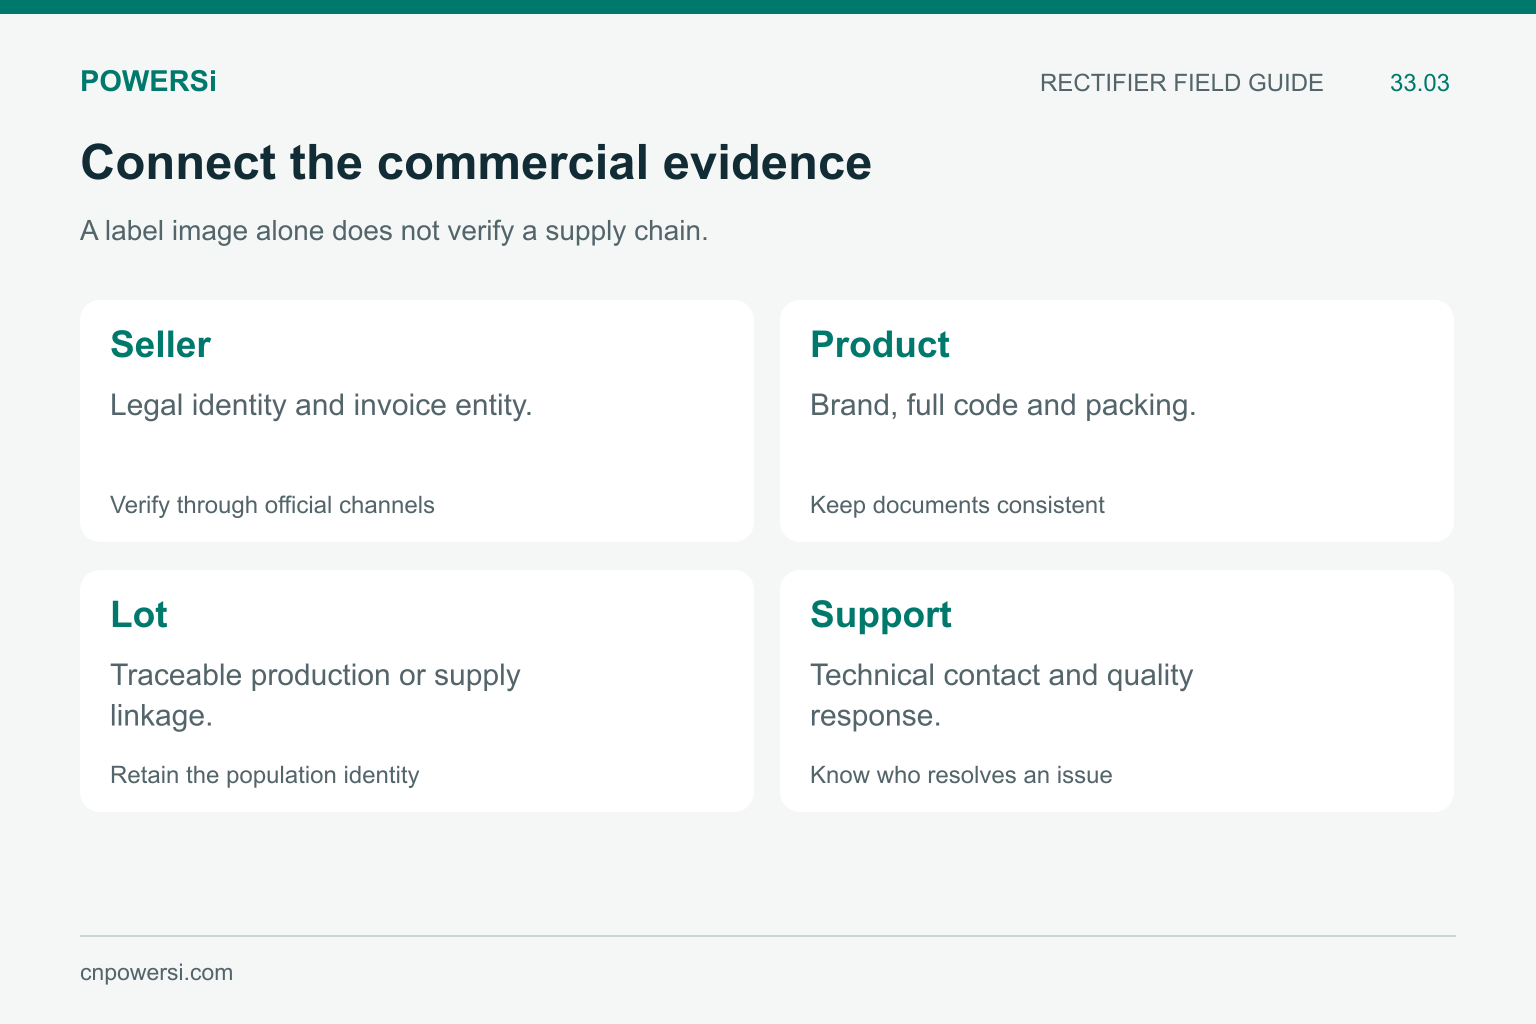Click the Seller card title

[x=160, y=344]
